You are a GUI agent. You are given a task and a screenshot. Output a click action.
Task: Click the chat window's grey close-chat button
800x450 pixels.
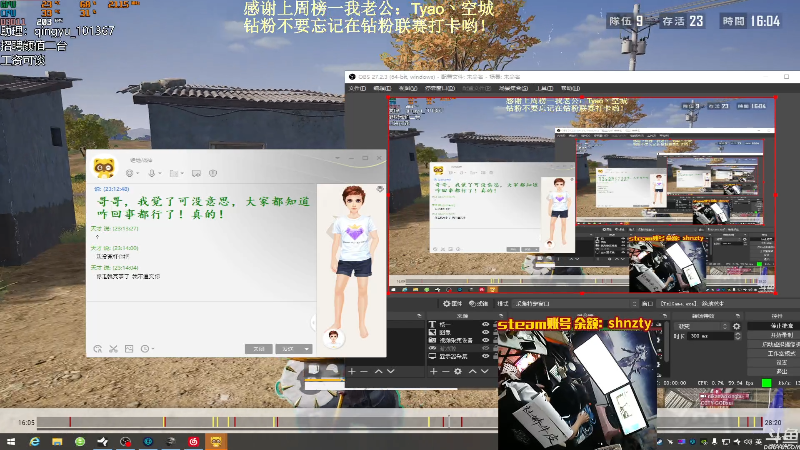pos(259,349)
